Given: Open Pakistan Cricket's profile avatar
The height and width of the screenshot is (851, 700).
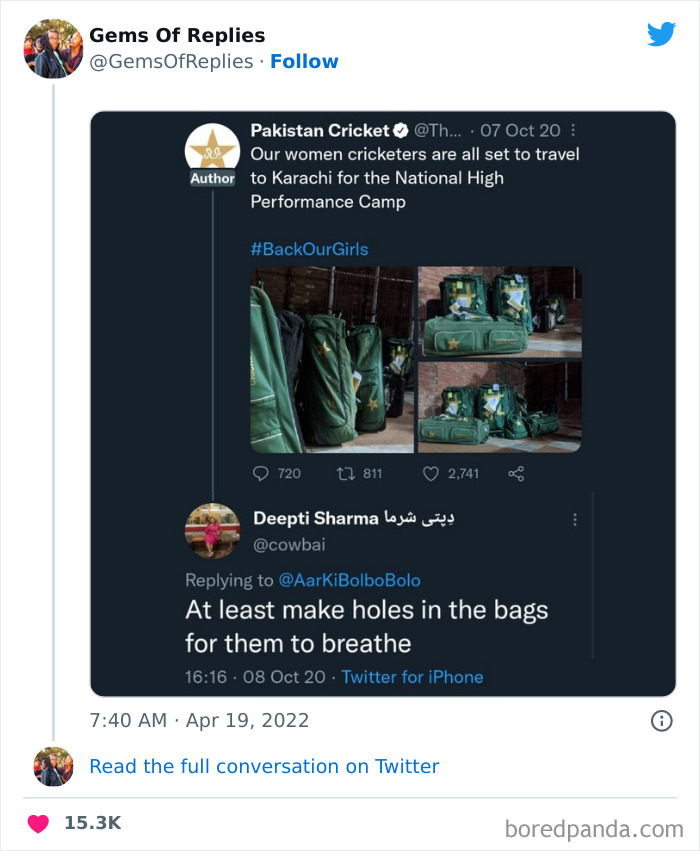Looking at the screenshot, I should pos(212,148).
